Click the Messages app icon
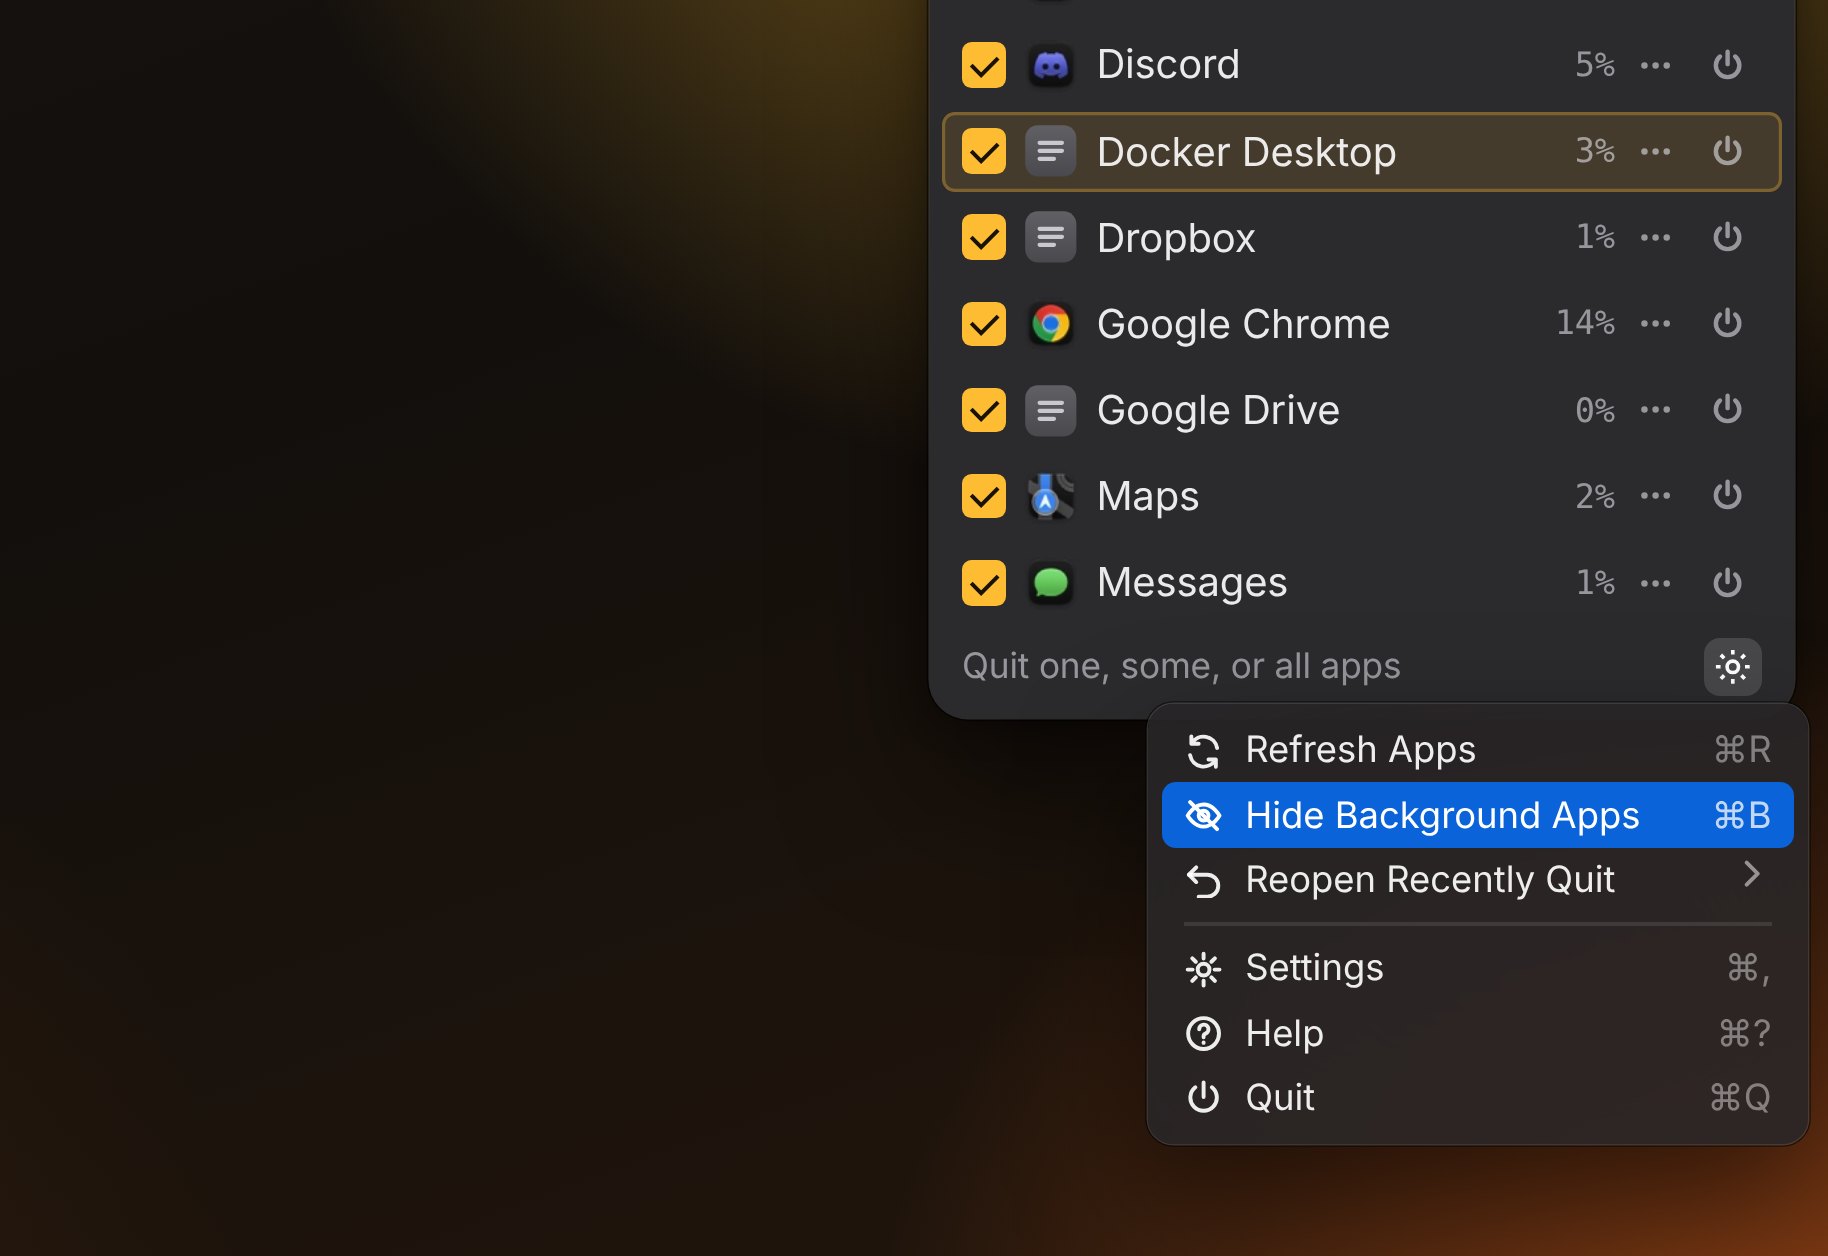Screen dimensions: 1828x1256 point(1050,582)
